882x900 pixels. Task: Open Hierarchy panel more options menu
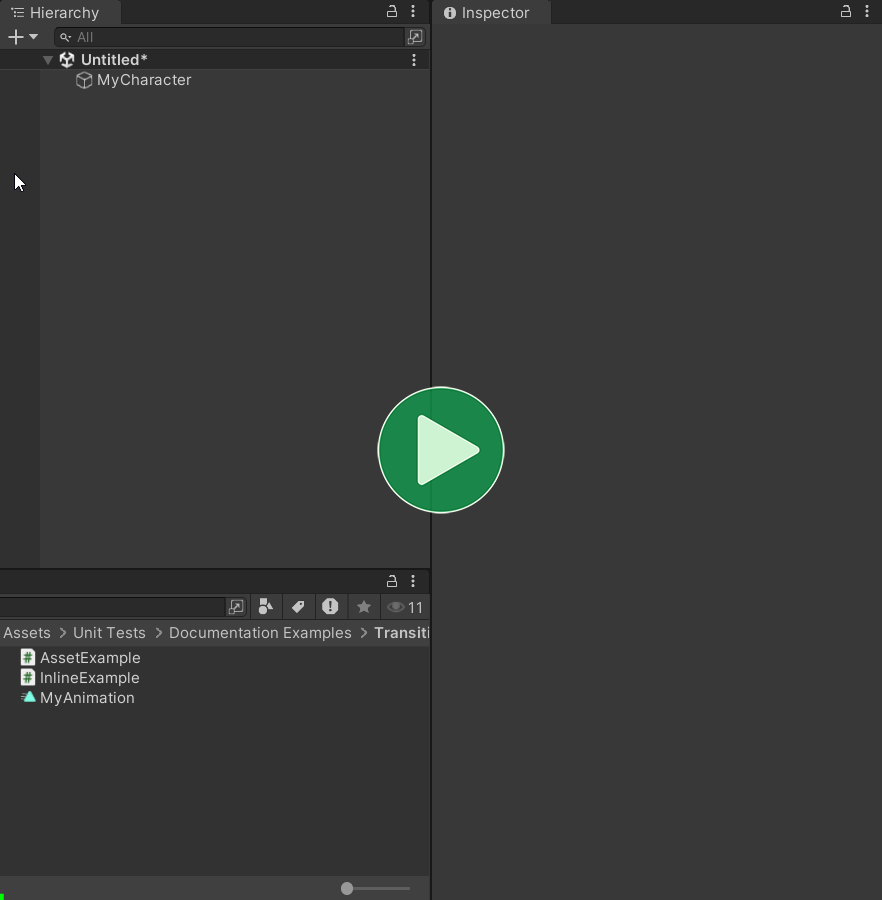click(x=413, y=12)
